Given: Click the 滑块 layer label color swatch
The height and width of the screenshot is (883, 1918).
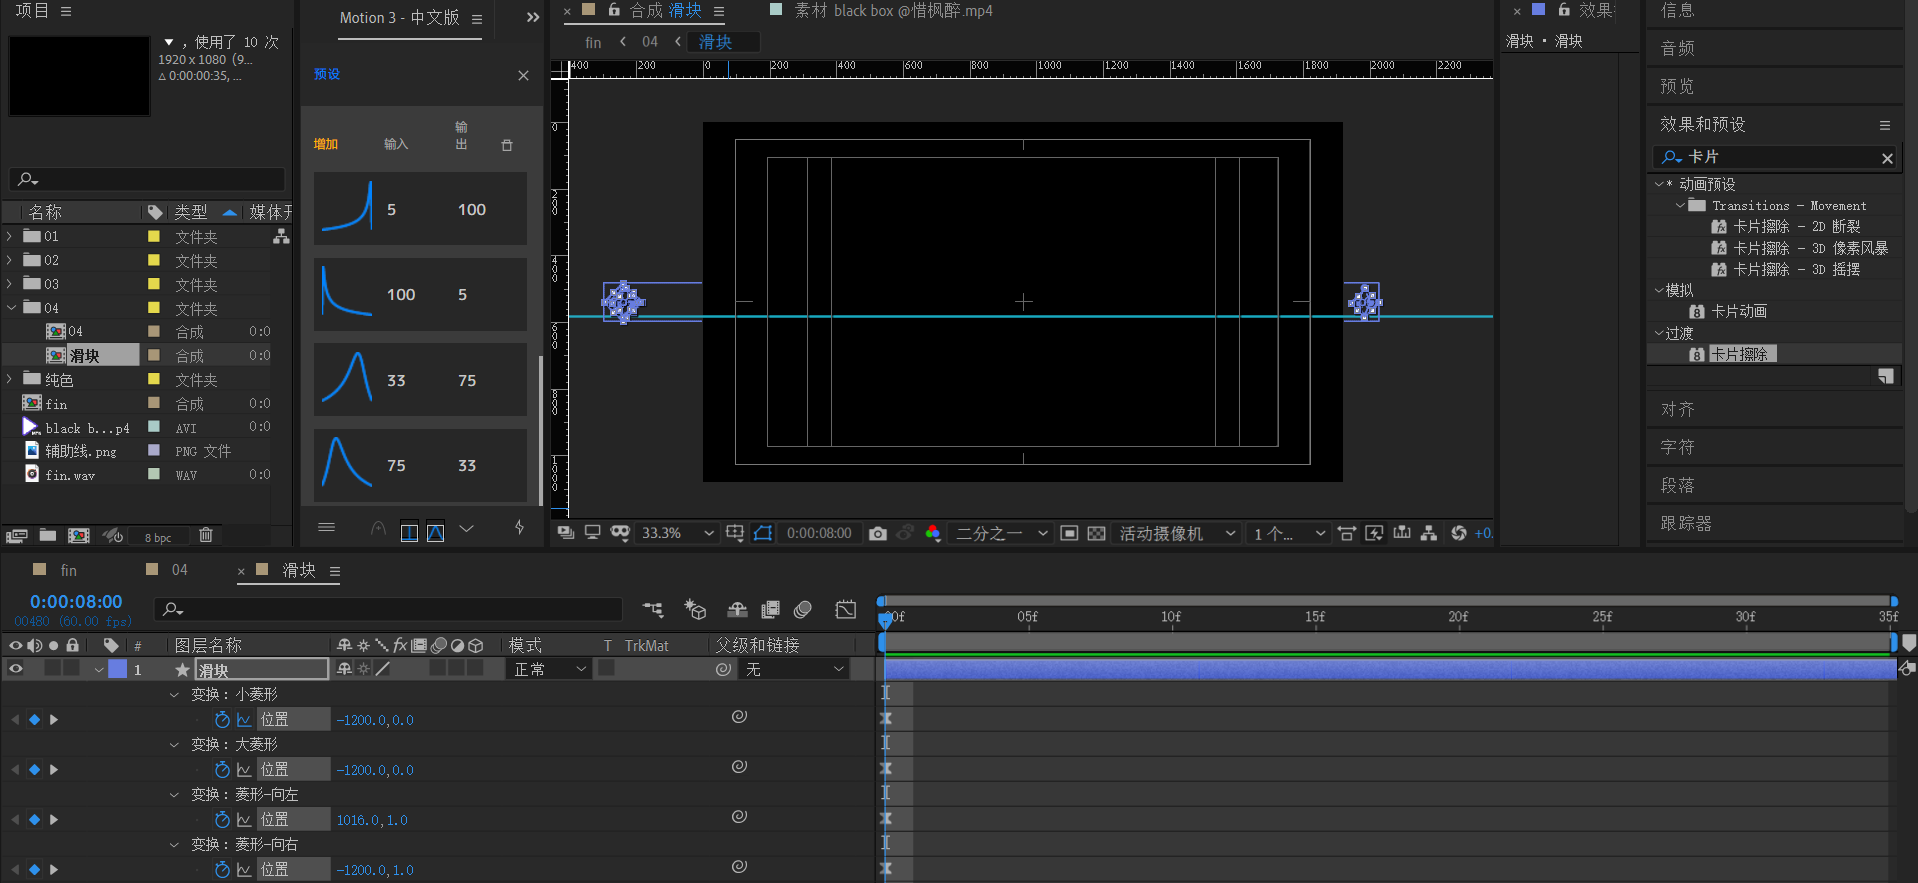Looking at the screenshot, I should (118, 669).
